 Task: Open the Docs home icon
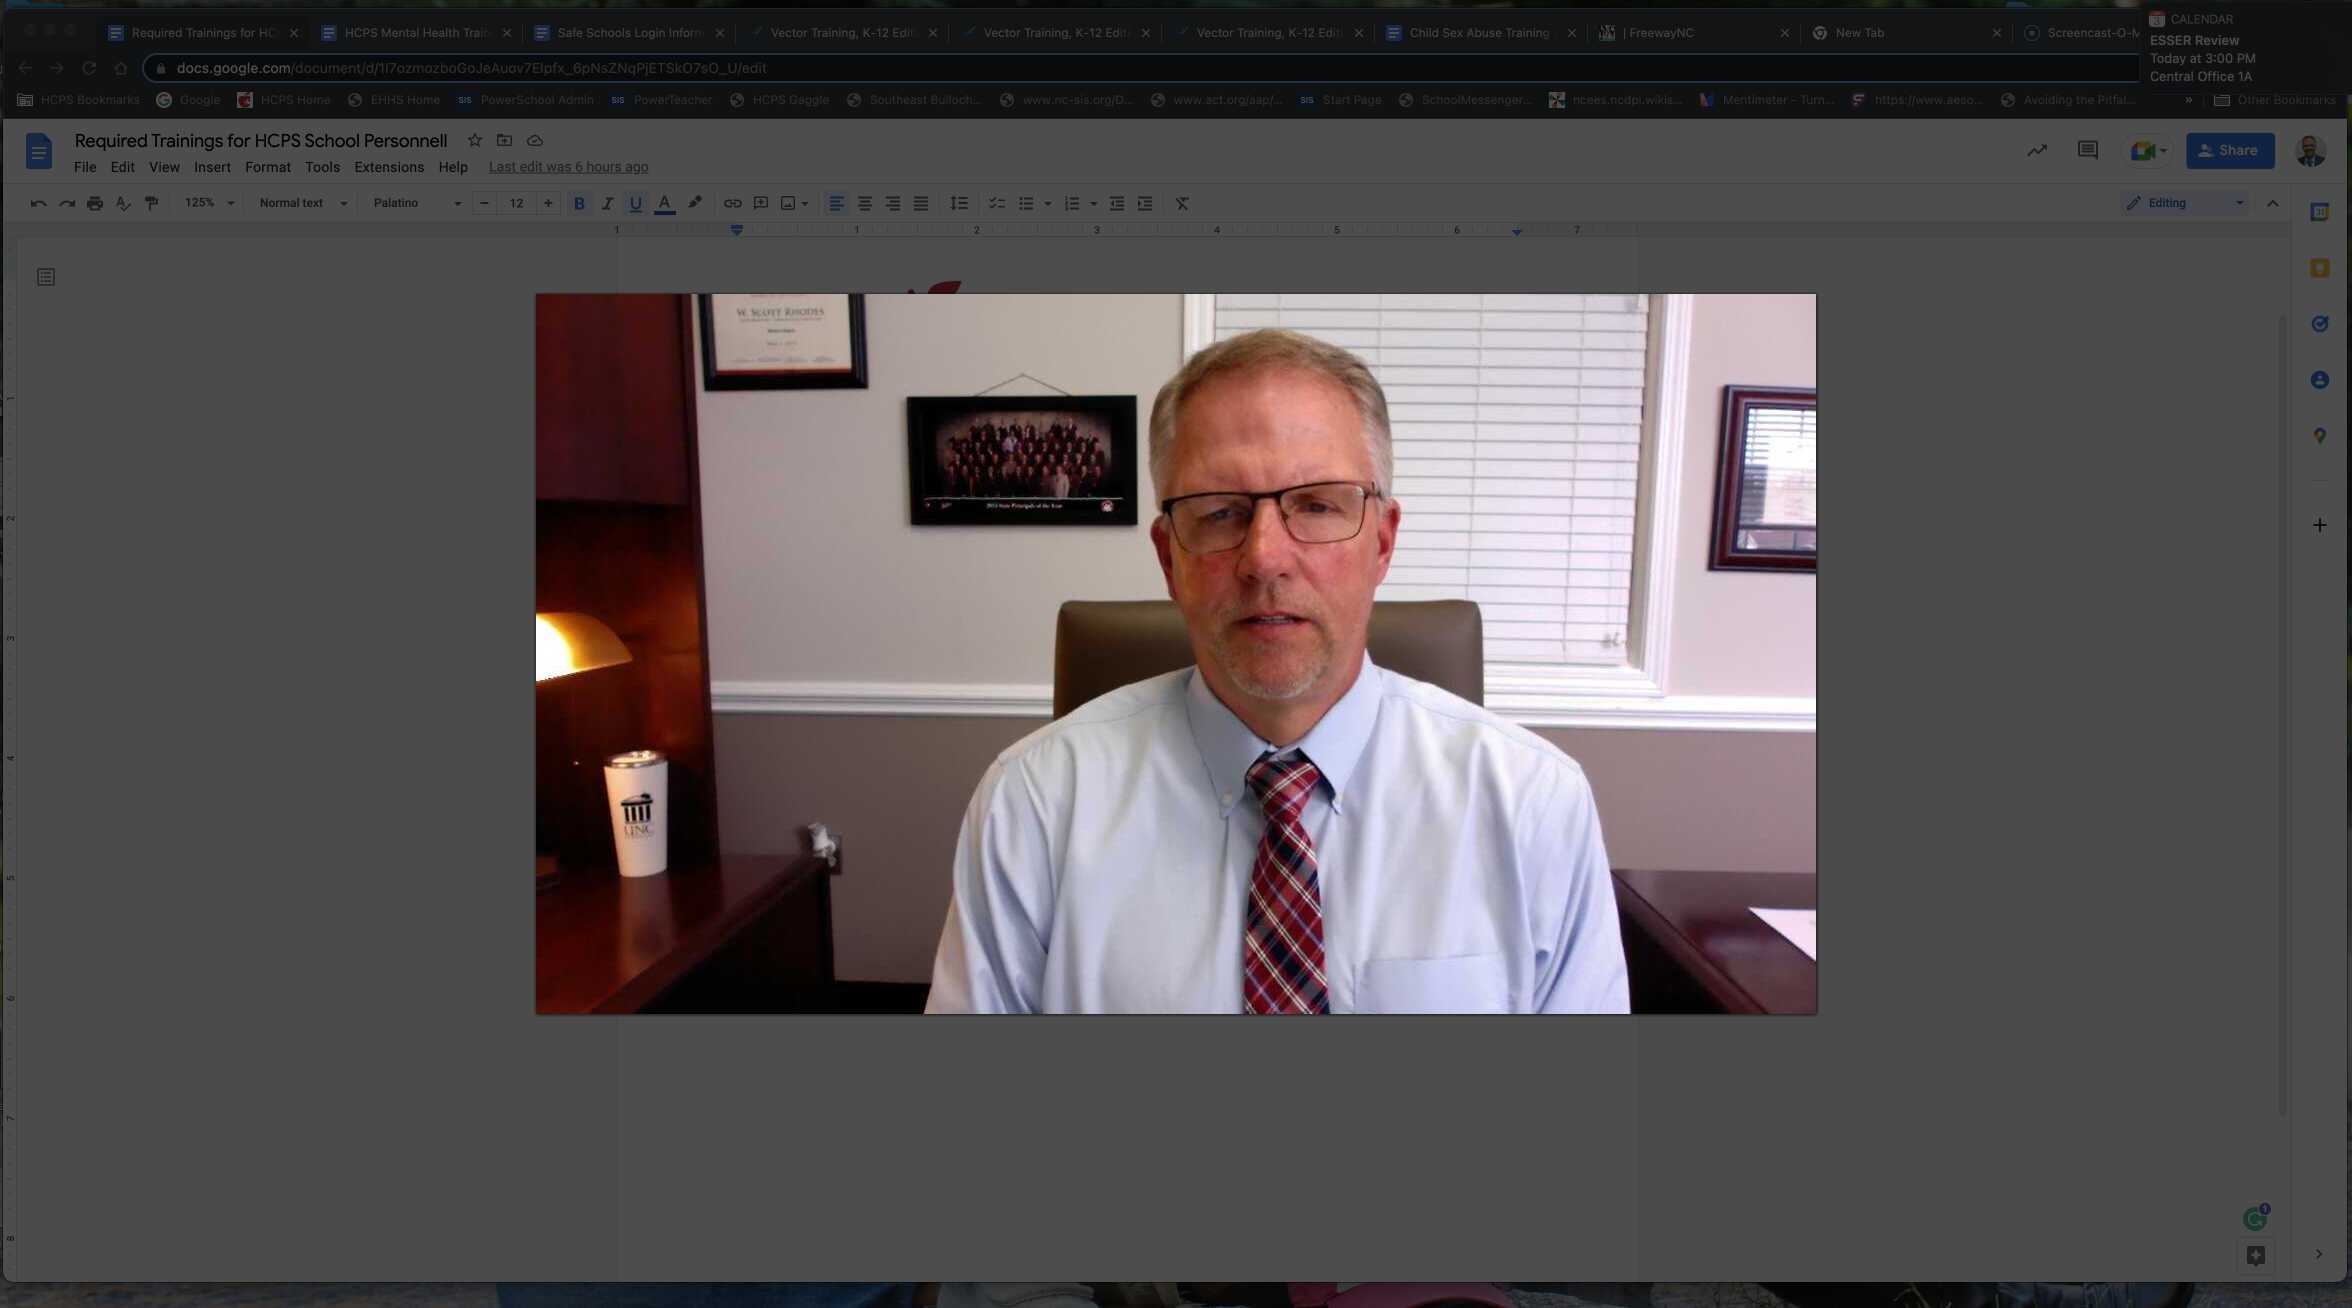(38, 152)
